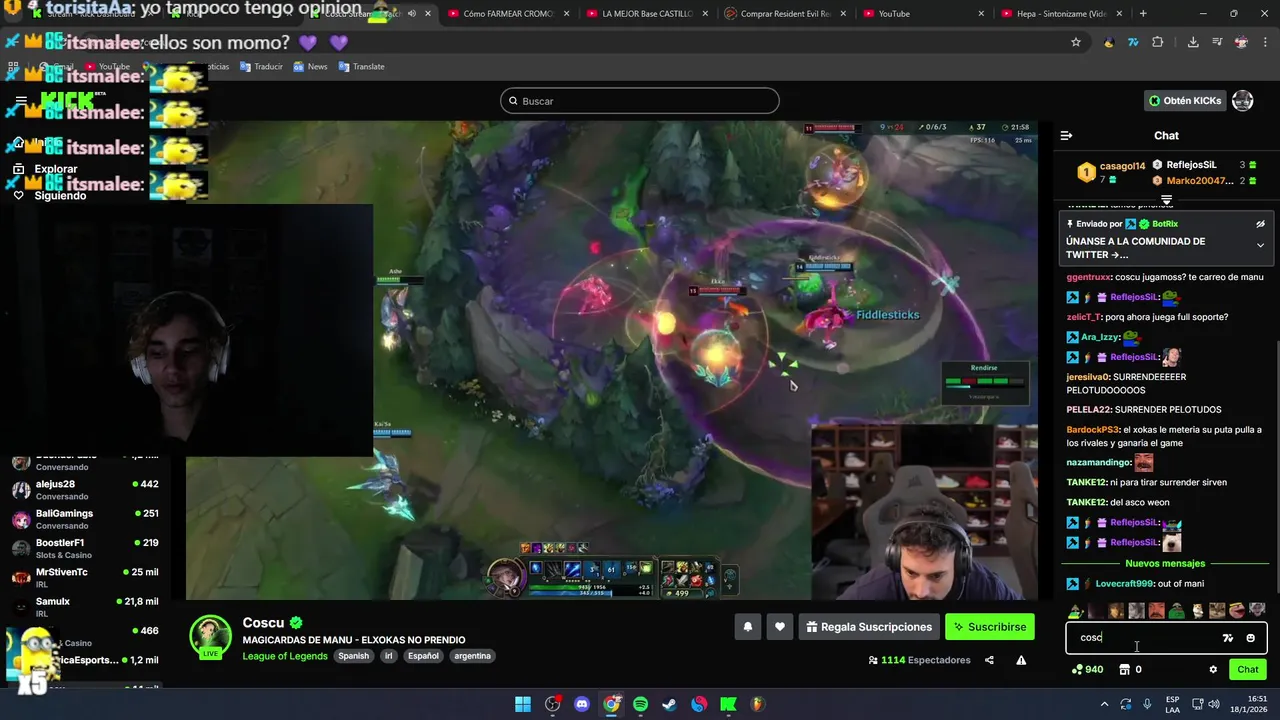Open browser extensions puzzle icon
Screen dimensions: 1280x720
point(1158,42)
